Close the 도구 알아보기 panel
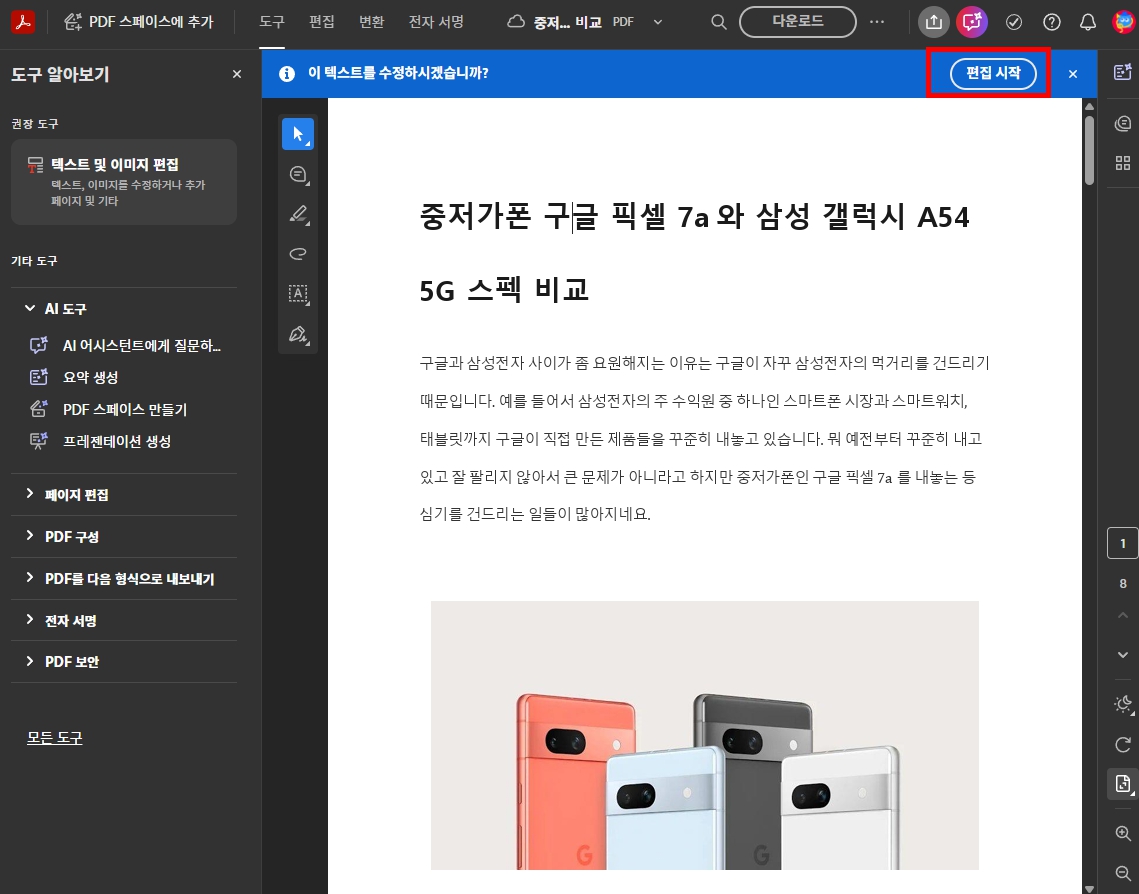The height and width of the screenshot is (894, 1139). point(236,74)
